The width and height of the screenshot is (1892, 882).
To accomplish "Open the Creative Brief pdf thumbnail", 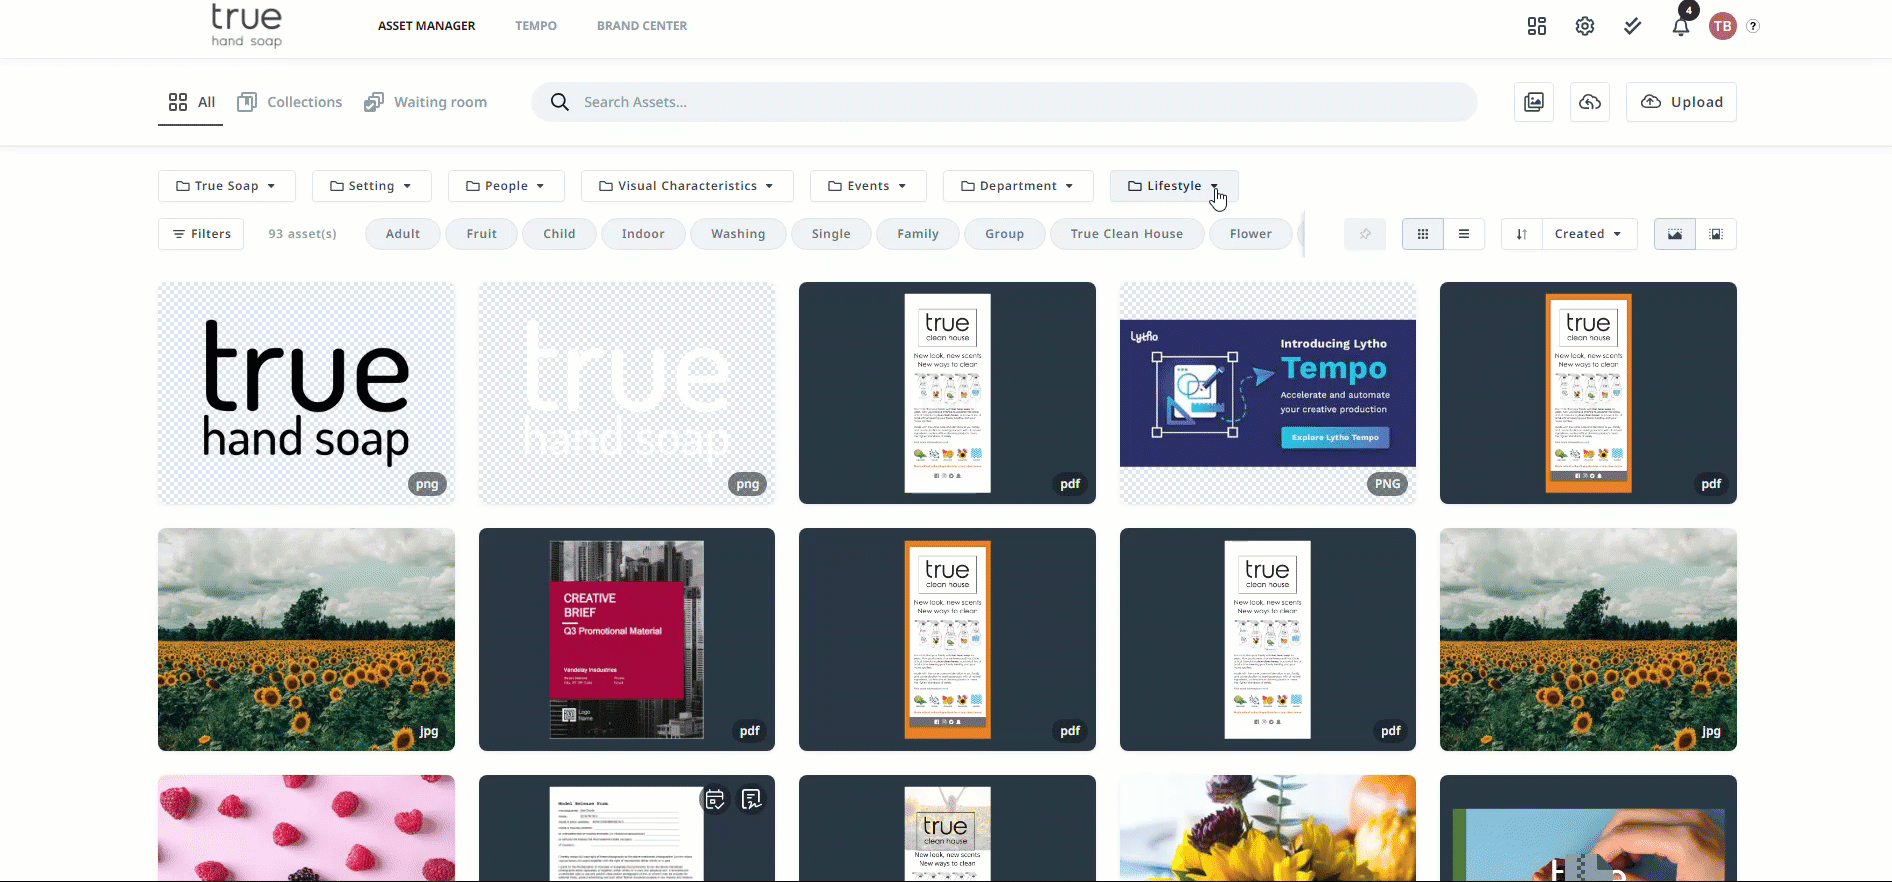I will click(x=627, y=640).
